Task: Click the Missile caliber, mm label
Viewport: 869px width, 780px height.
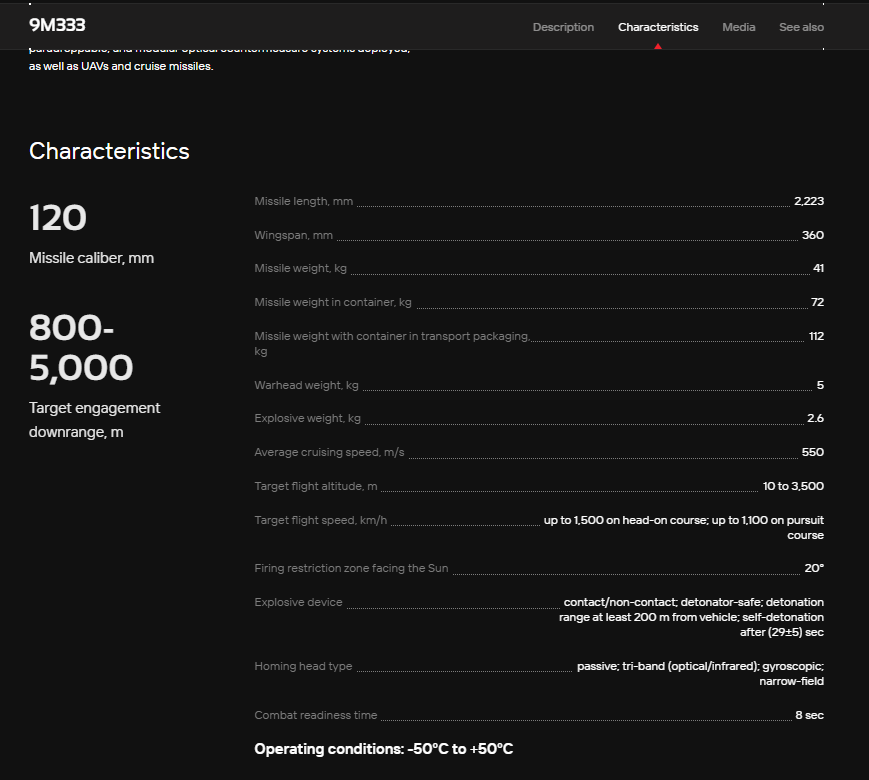Action: tap(91, 258)
